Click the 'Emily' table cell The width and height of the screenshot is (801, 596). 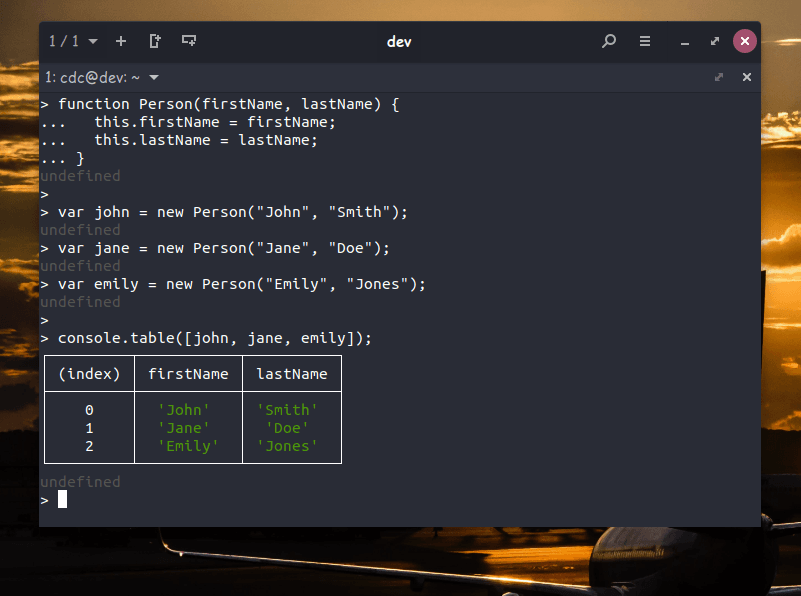coord(189,446)
